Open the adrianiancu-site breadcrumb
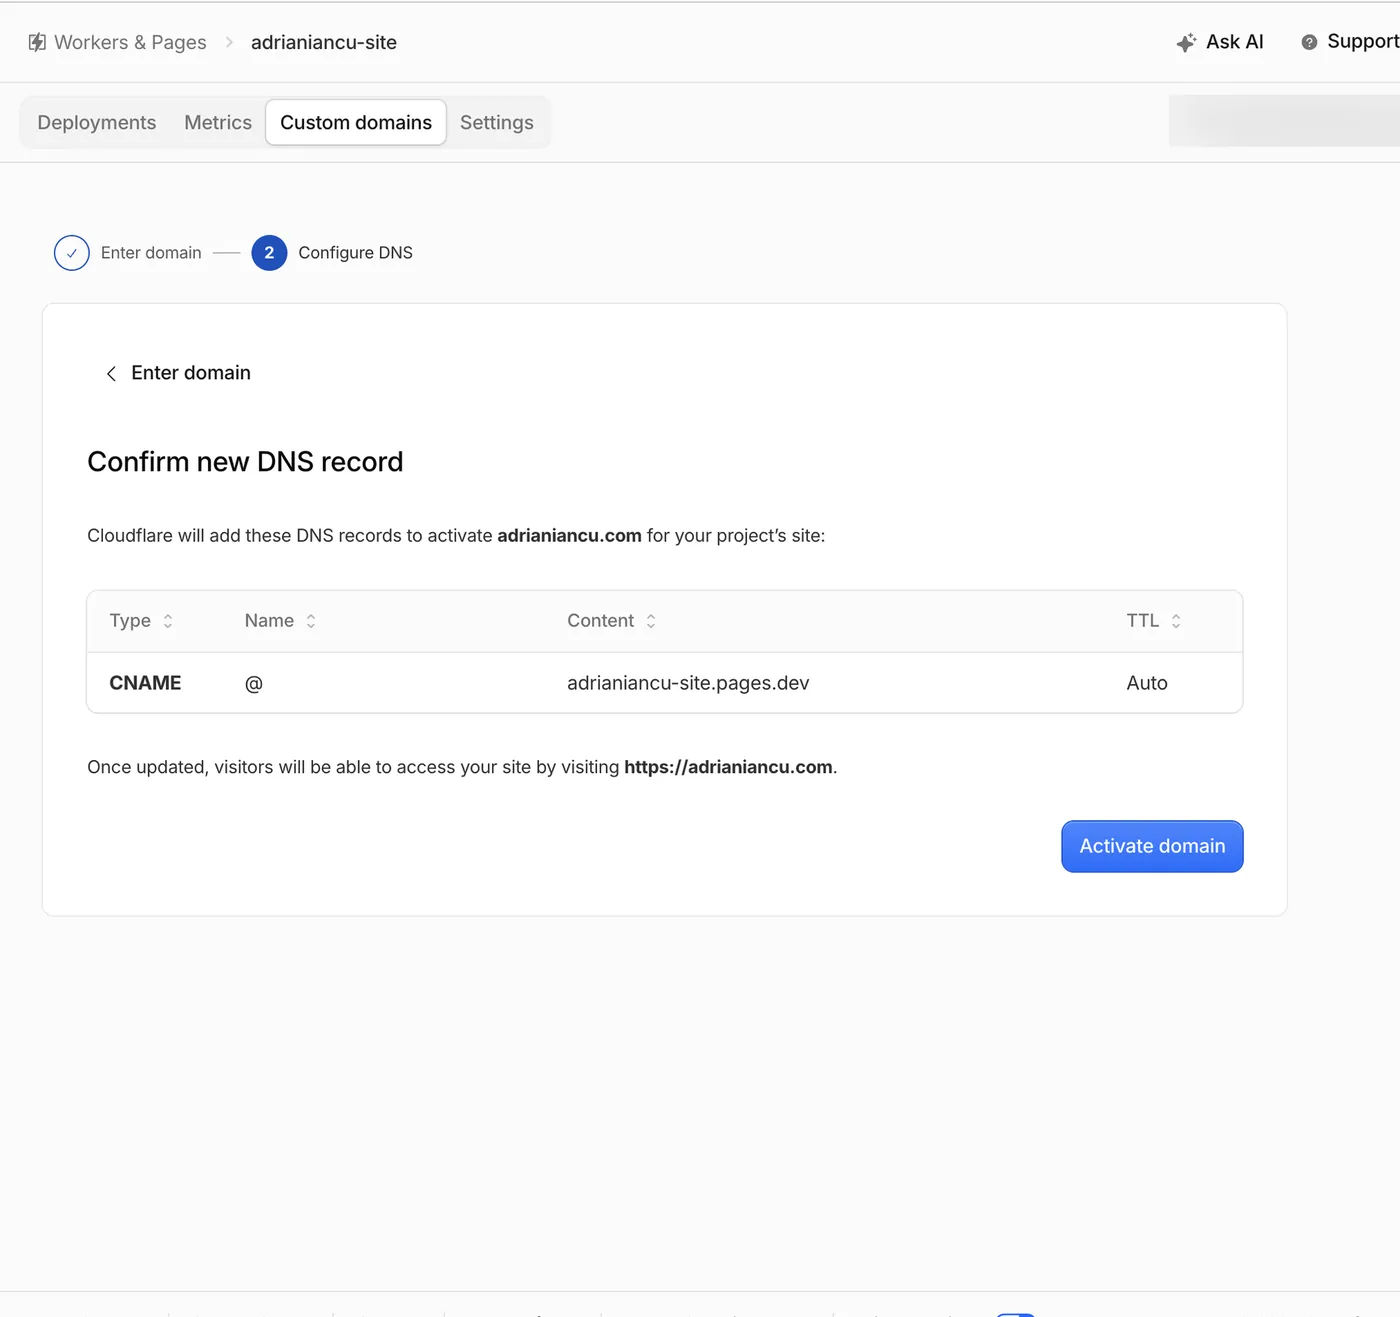This screenshot has width=1400, height=1317. pos(324,42)
